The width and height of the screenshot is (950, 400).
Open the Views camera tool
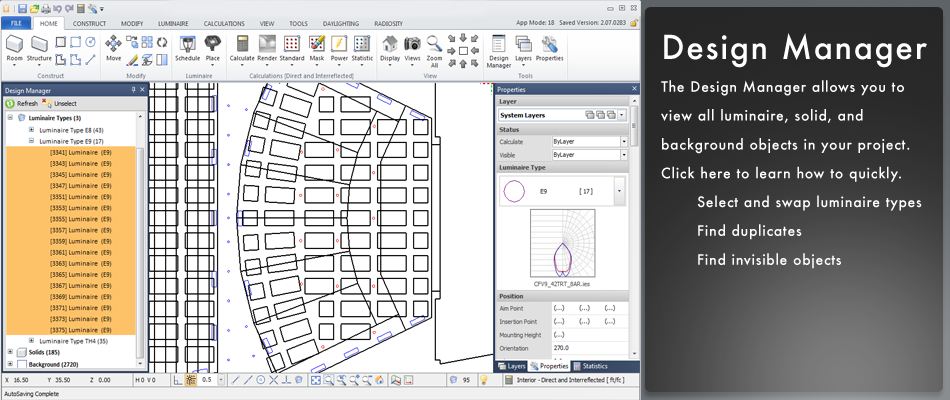(413, 48)
